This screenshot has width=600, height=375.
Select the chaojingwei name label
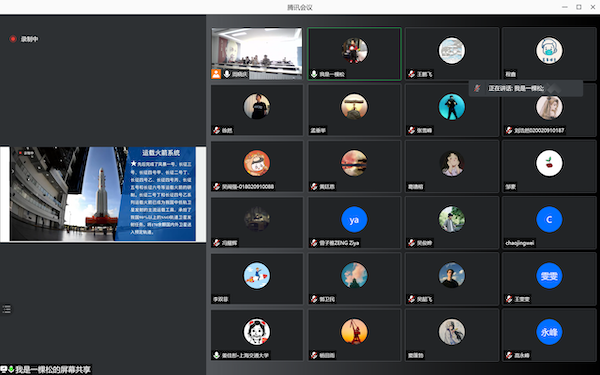coord(520,243)
